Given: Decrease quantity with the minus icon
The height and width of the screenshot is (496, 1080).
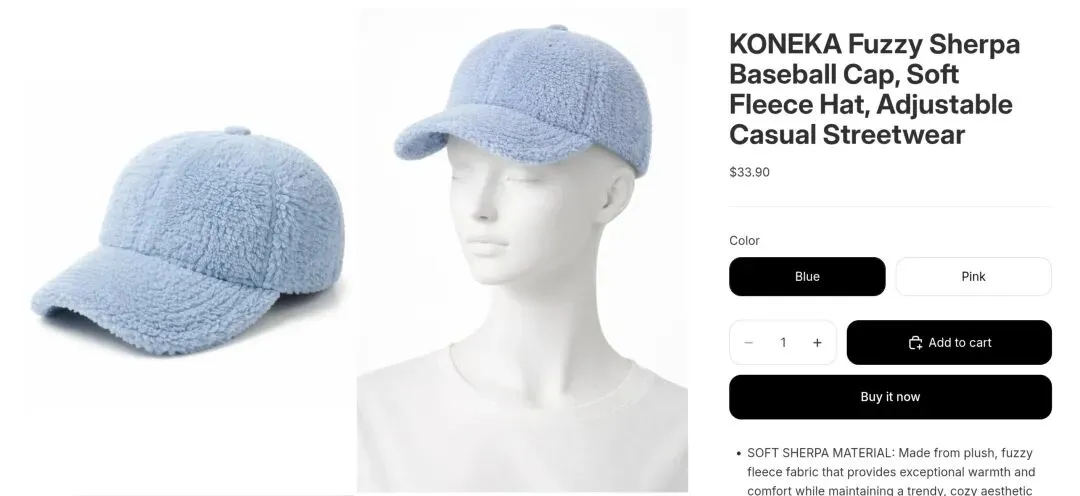Looking at the screenshot, I should click(749, 342).
